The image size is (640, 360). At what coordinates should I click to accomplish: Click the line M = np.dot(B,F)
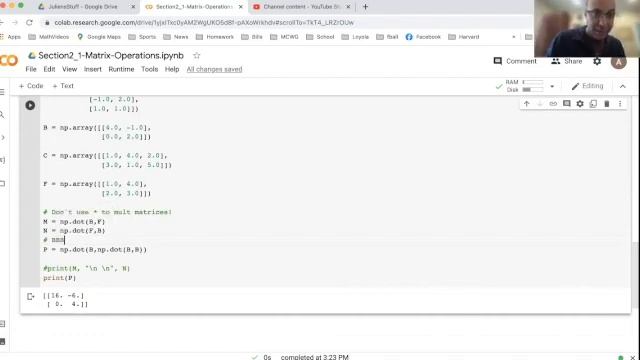point(74,222)
